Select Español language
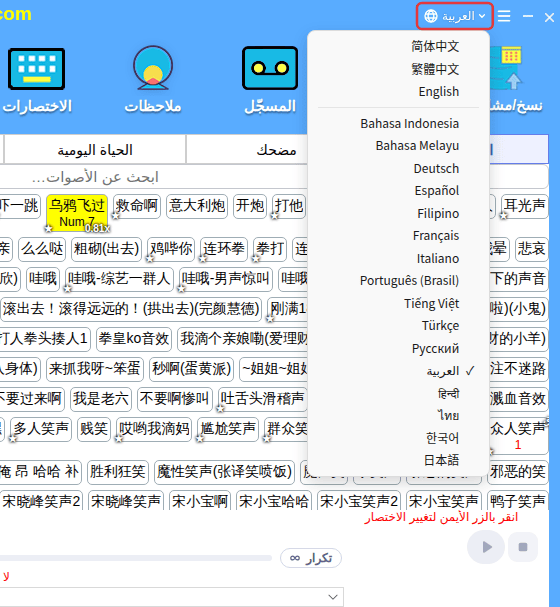 point(437,191)
